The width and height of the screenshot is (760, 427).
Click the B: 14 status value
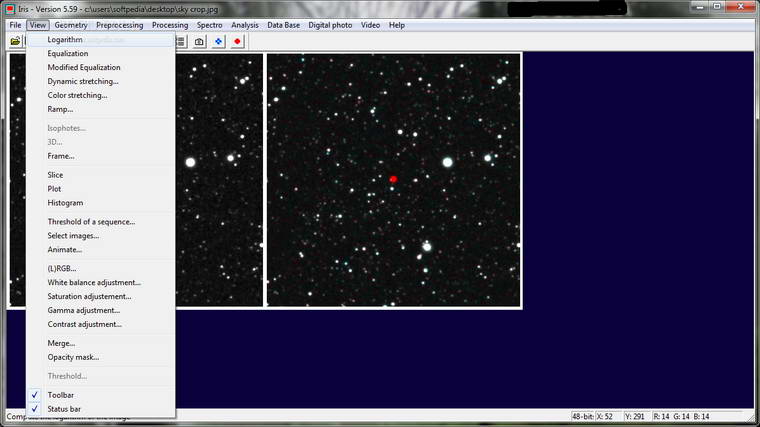point(701,417)
